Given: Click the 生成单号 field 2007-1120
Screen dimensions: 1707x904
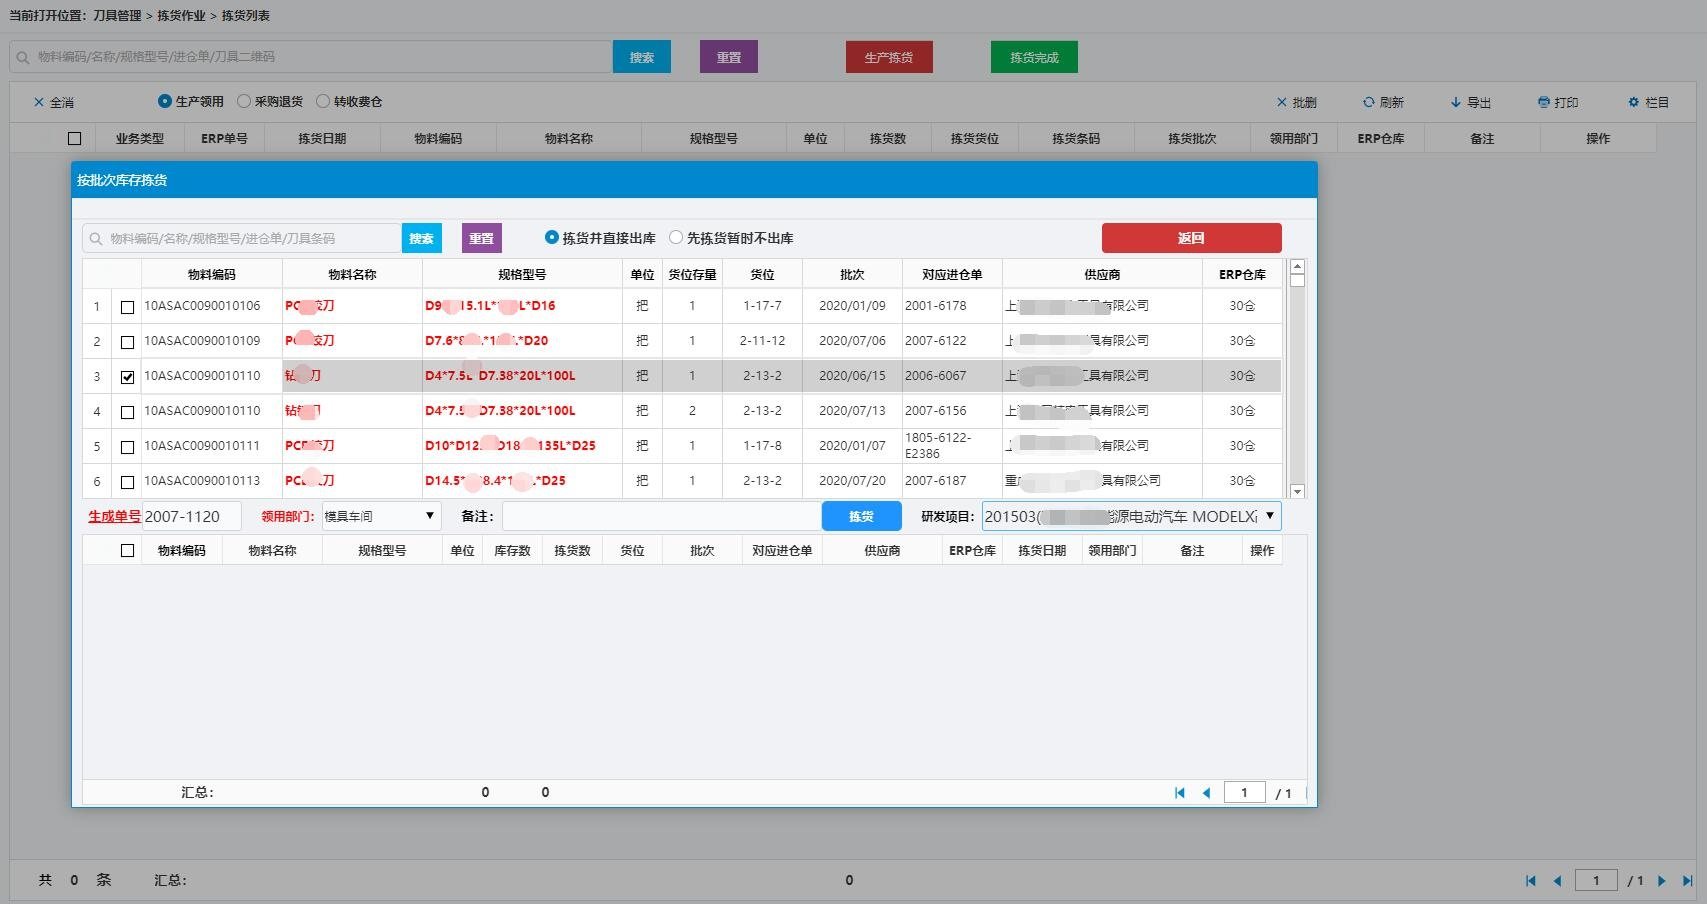Looking at the screenshot, I should (x=191, y=516).
